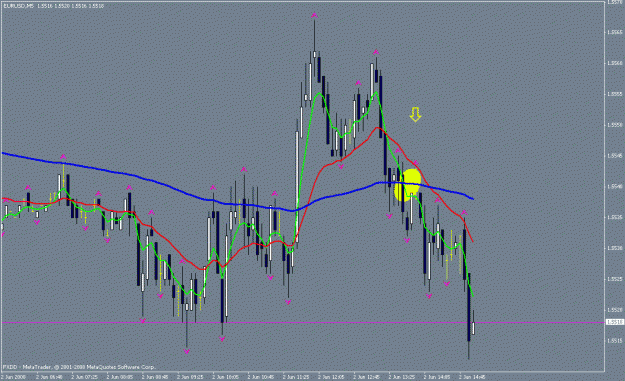Click the 2 Jun 07:25 time label
The image size is (625, 381).
[x=85, y=377]
